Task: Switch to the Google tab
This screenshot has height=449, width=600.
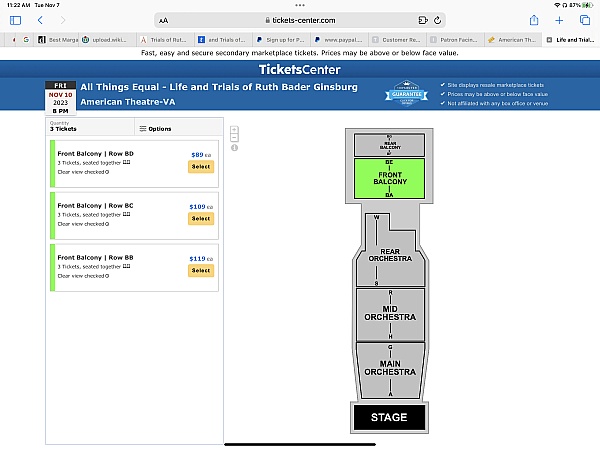Action: click(26, 39)
